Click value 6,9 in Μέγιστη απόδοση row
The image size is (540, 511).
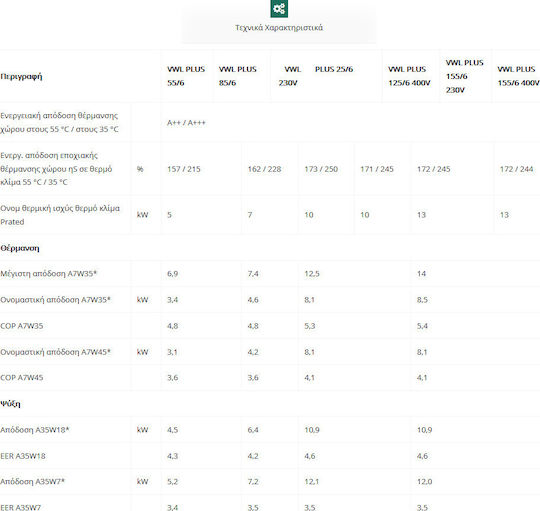(173, 274)
